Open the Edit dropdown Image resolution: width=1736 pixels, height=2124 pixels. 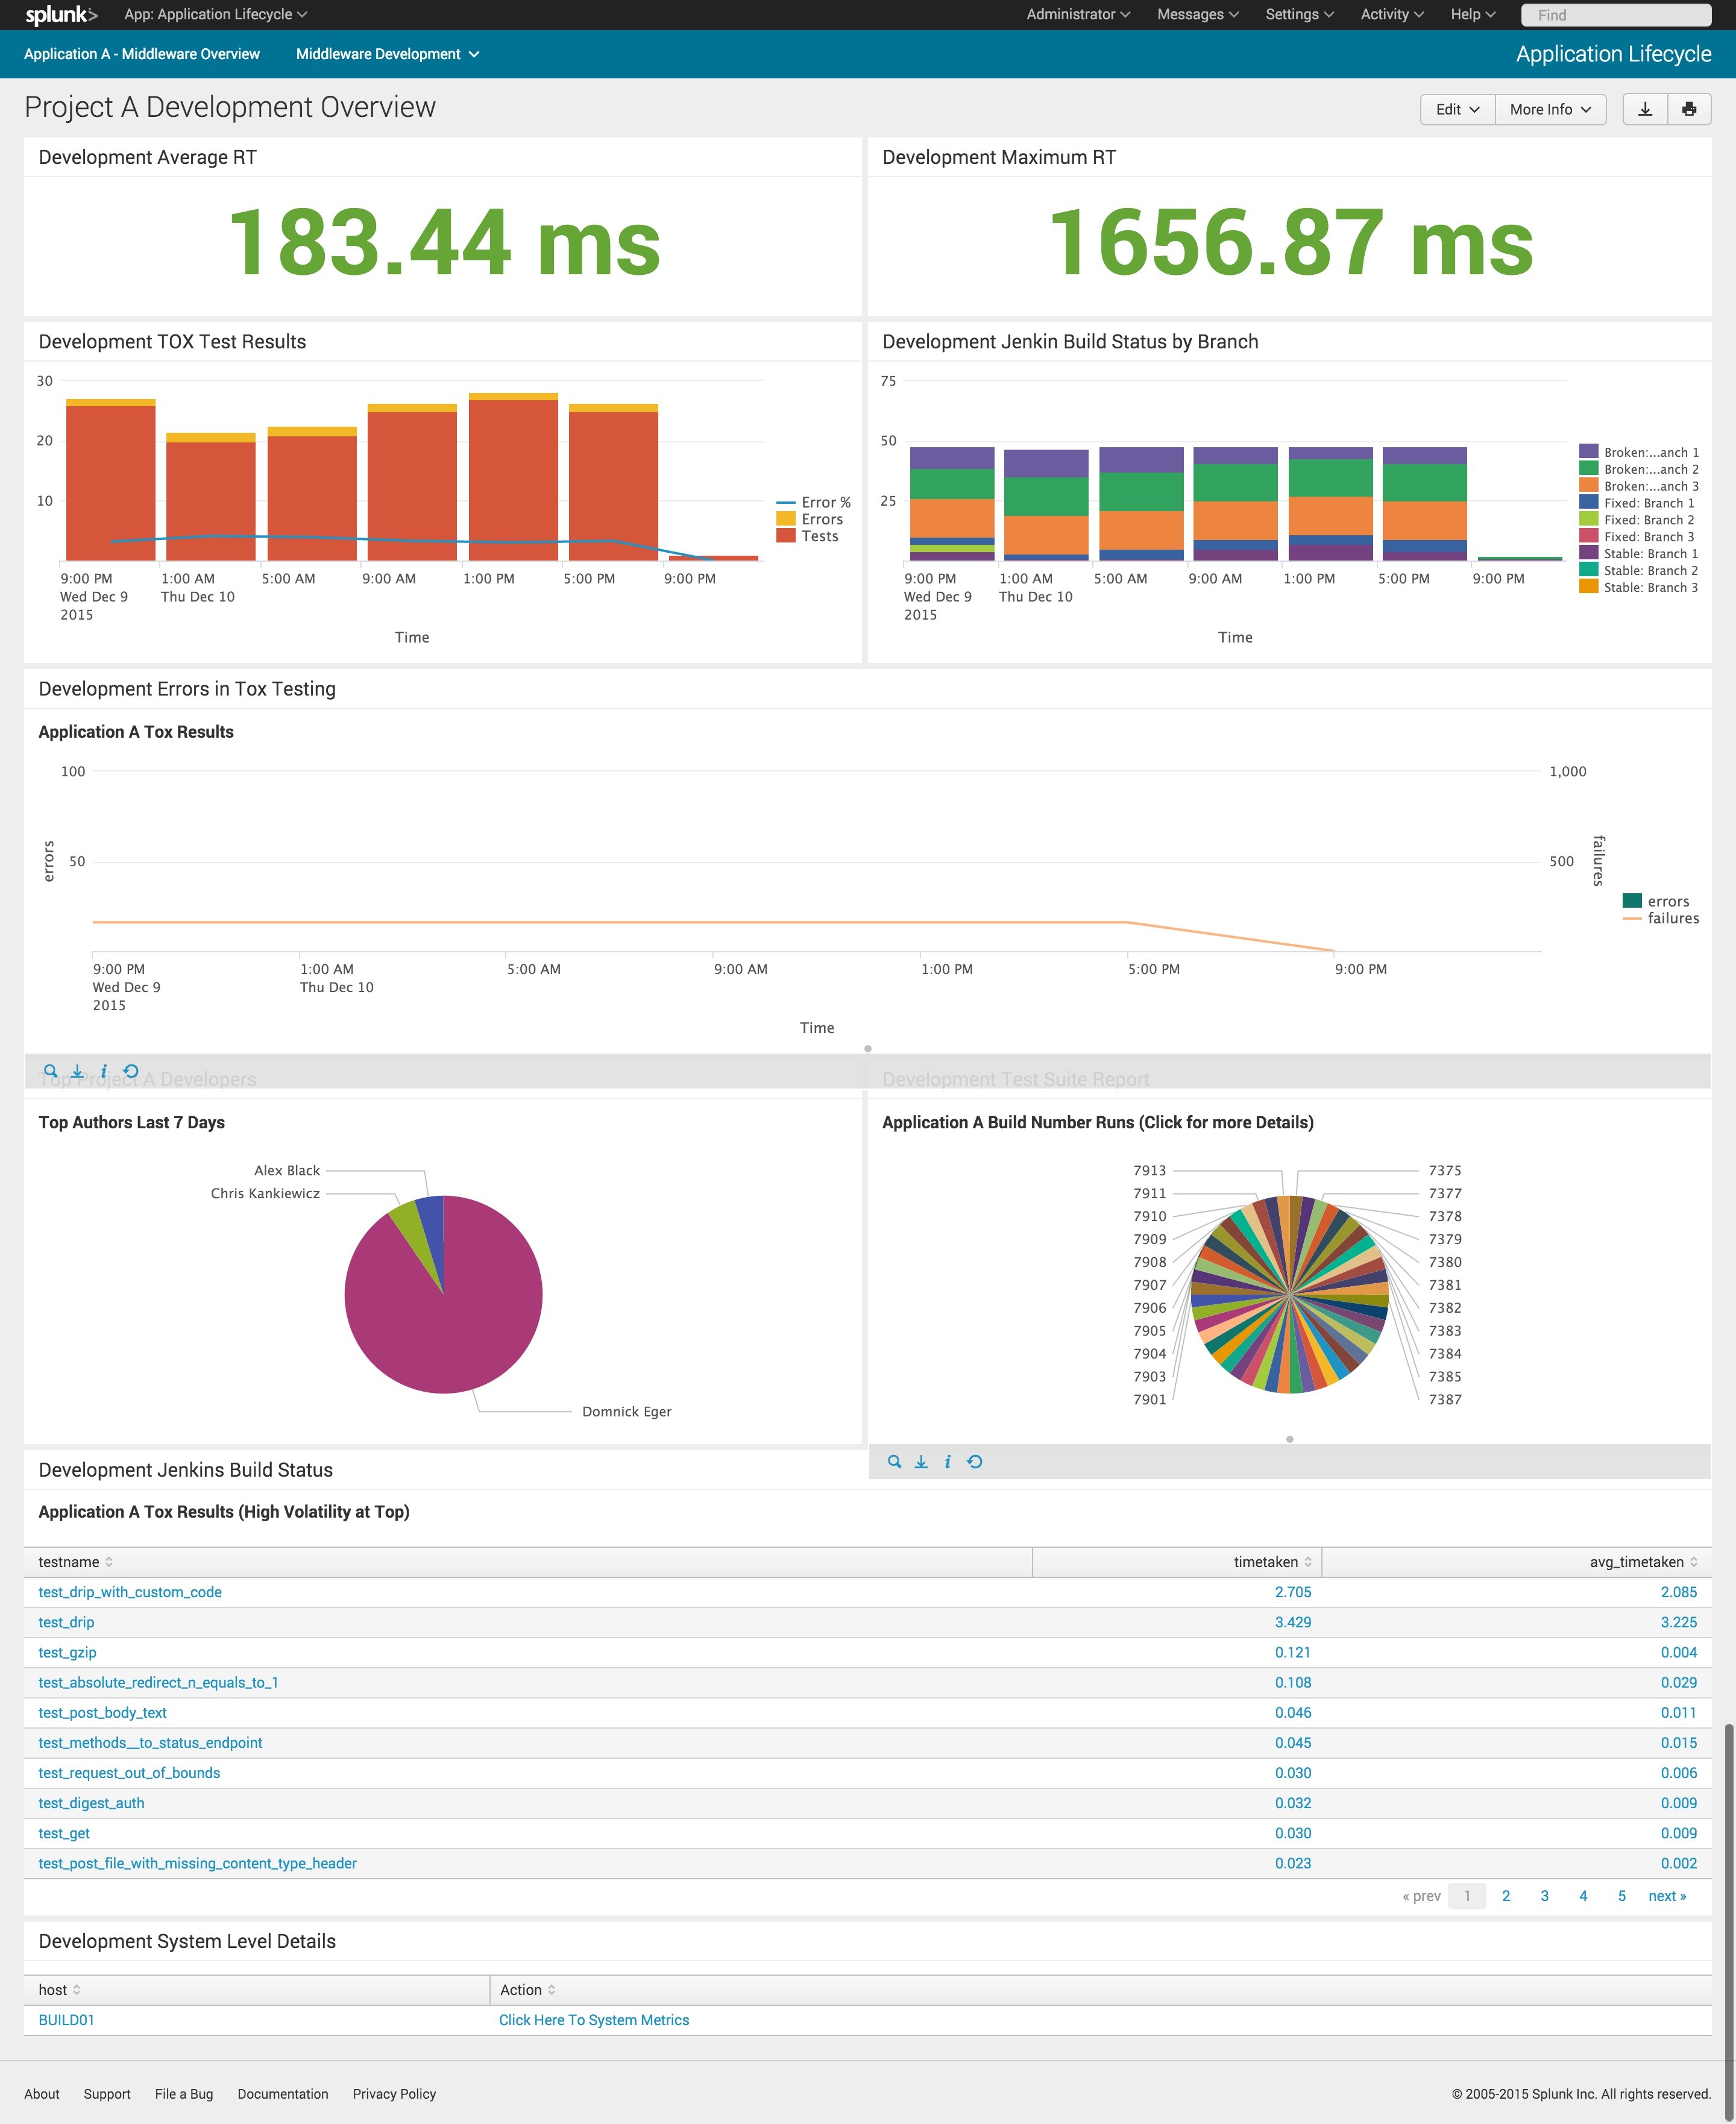[1456, 109]
